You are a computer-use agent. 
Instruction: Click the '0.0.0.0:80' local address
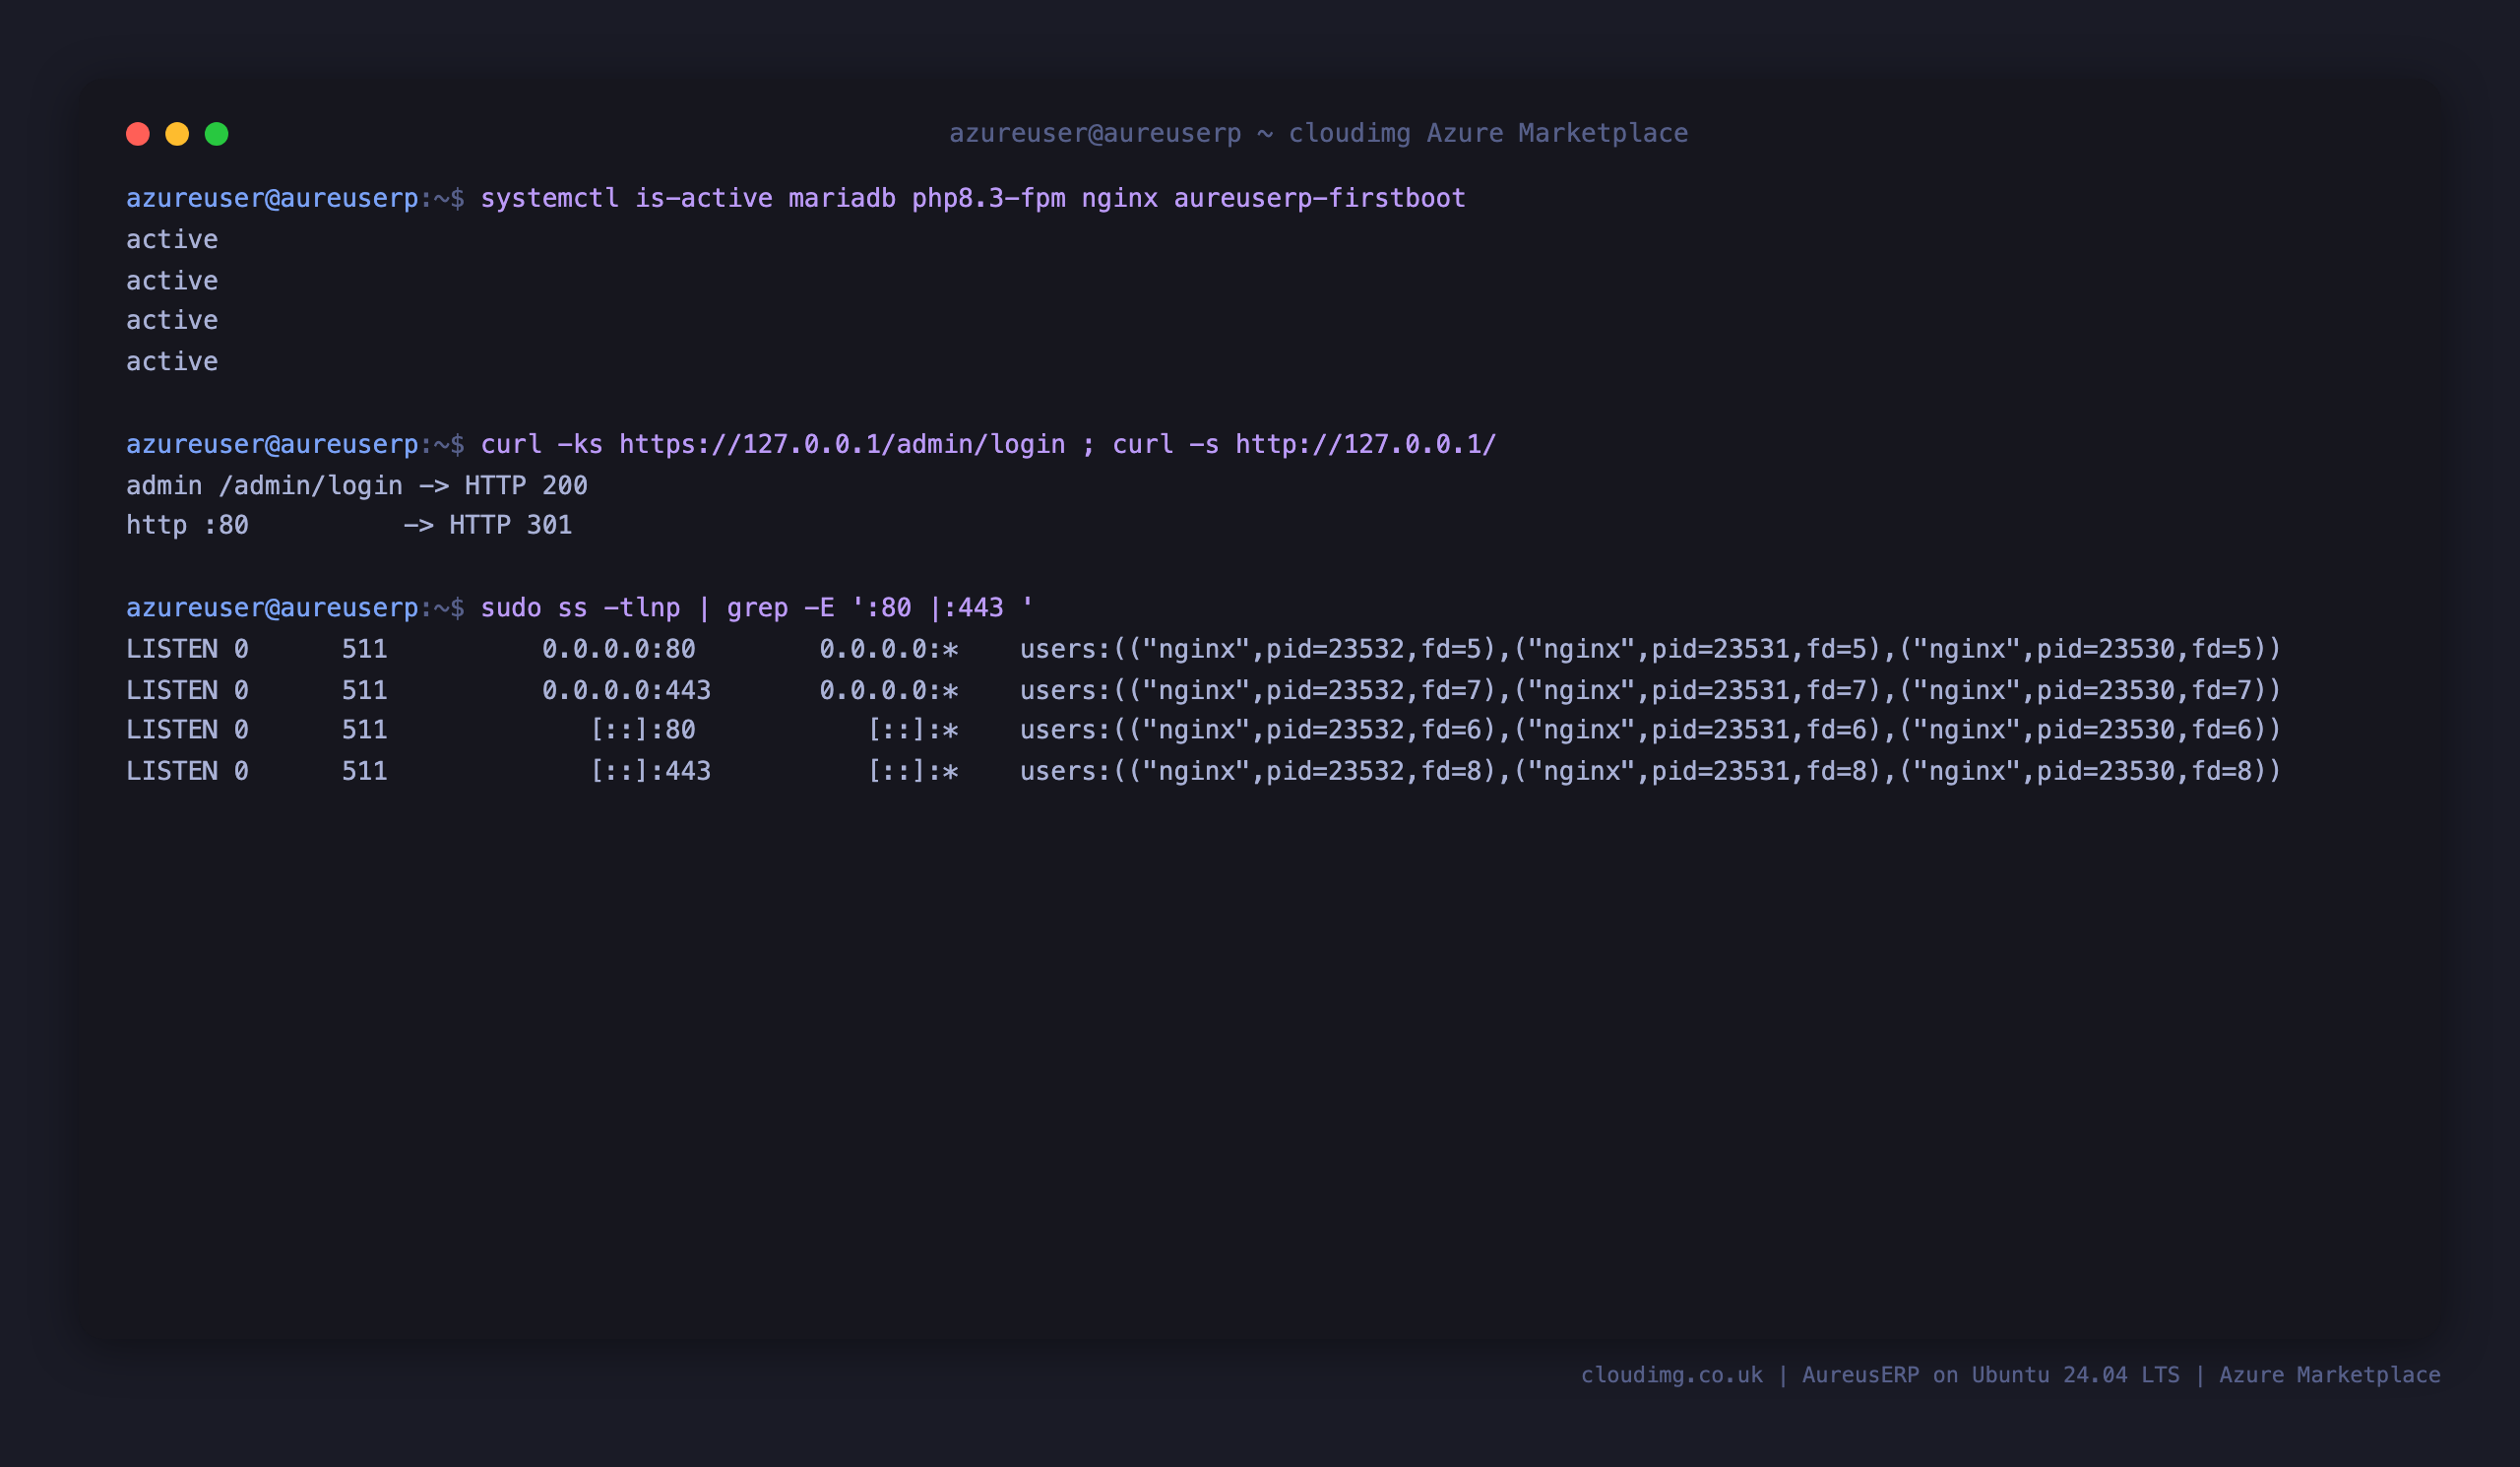click(619, 649)
